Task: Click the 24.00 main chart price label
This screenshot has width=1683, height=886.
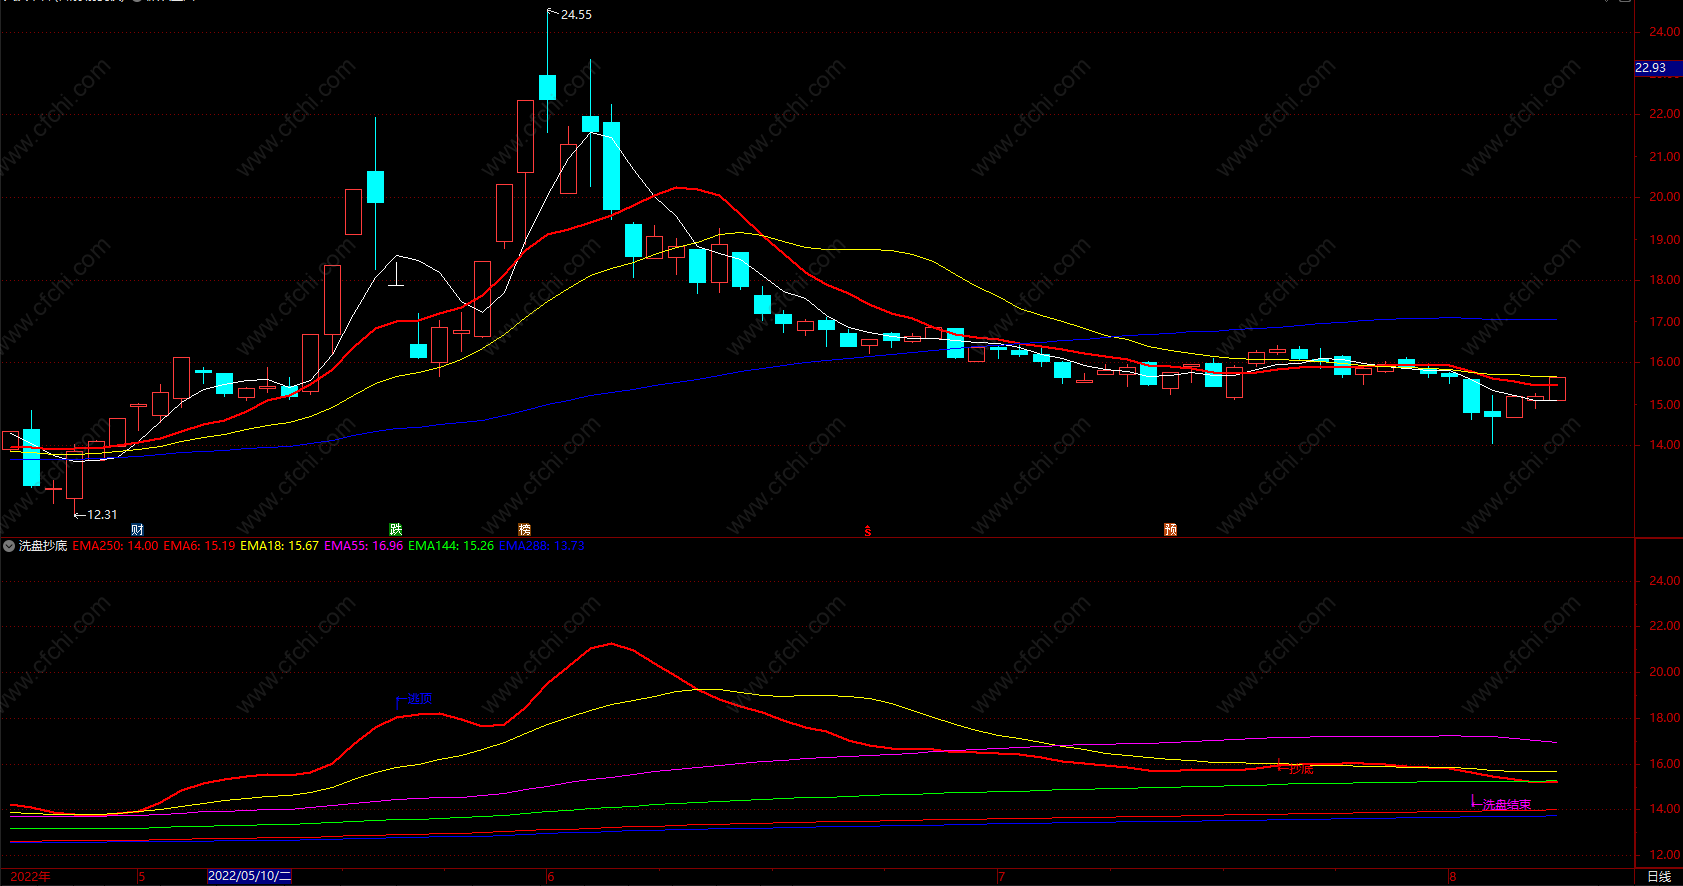Action: (1664, 32)
